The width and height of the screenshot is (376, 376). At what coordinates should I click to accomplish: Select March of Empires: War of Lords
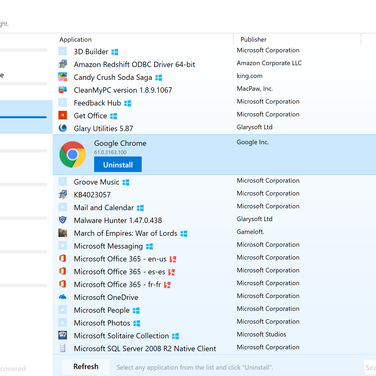[x=125, y=233]
